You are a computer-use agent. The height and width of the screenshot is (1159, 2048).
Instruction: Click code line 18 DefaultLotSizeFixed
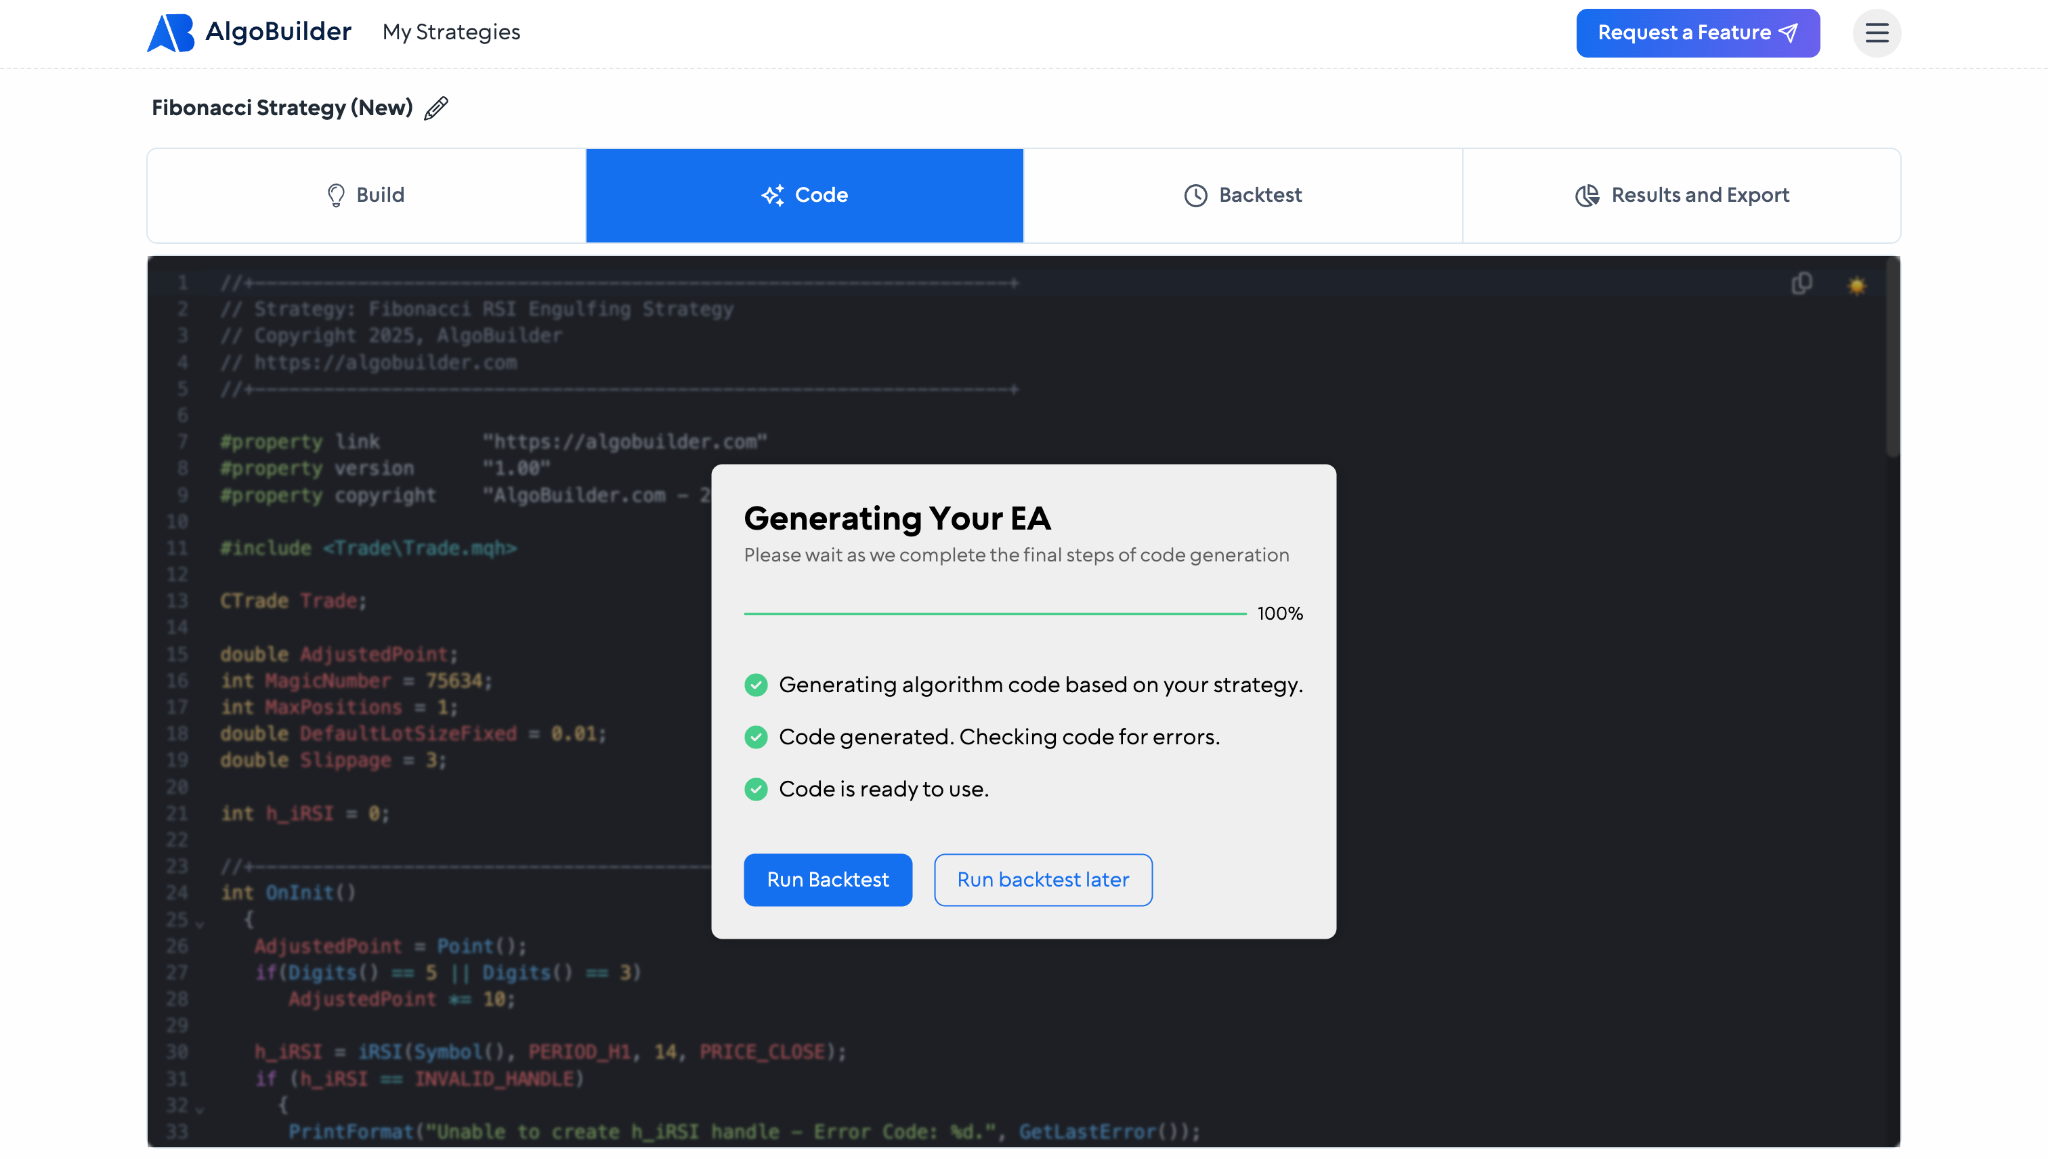413,734
